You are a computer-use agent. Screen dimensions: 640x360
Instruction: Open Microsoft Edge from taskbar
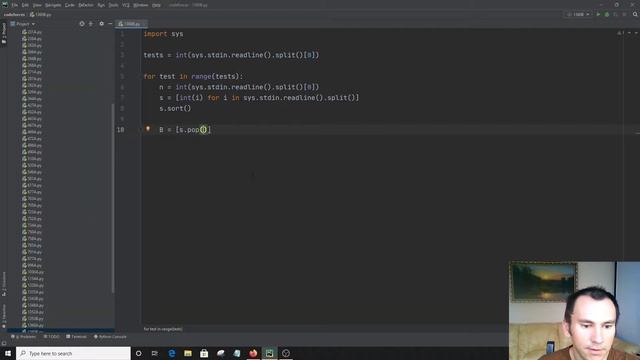pos(171,353)
